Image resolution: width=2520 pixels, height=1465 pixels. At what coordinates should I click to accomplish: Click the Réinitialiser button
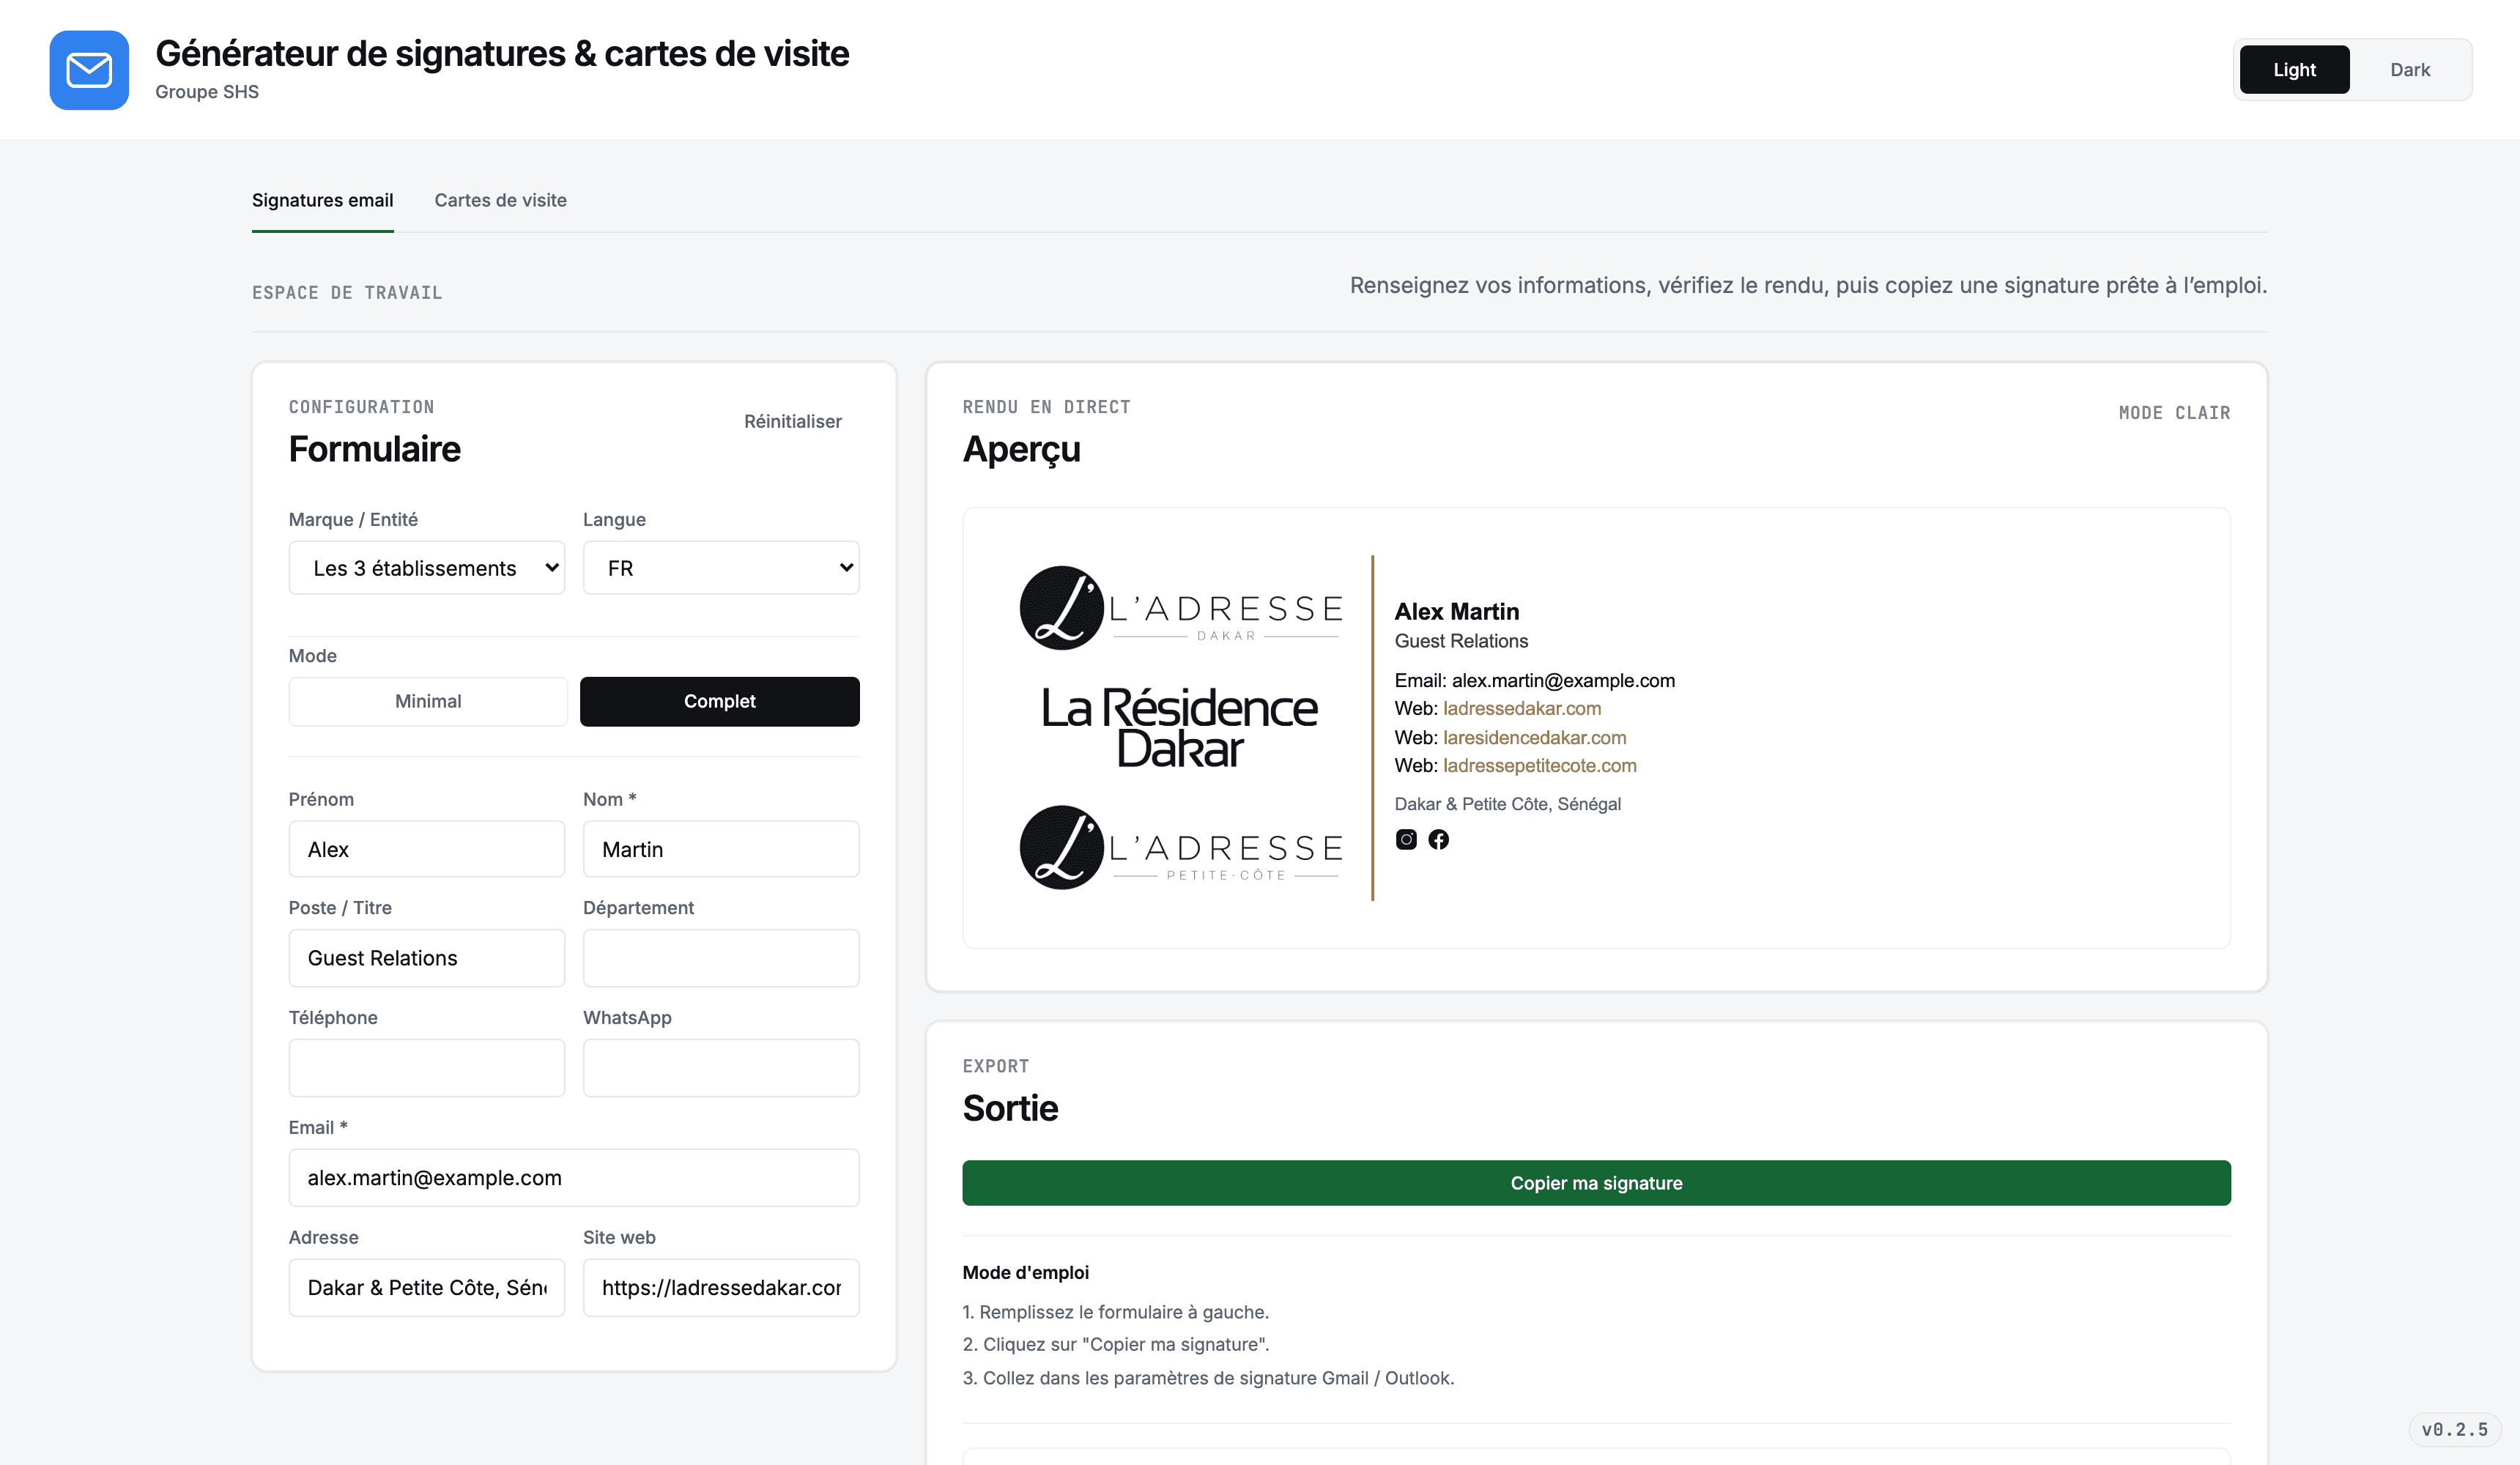[x=793, y=421]
